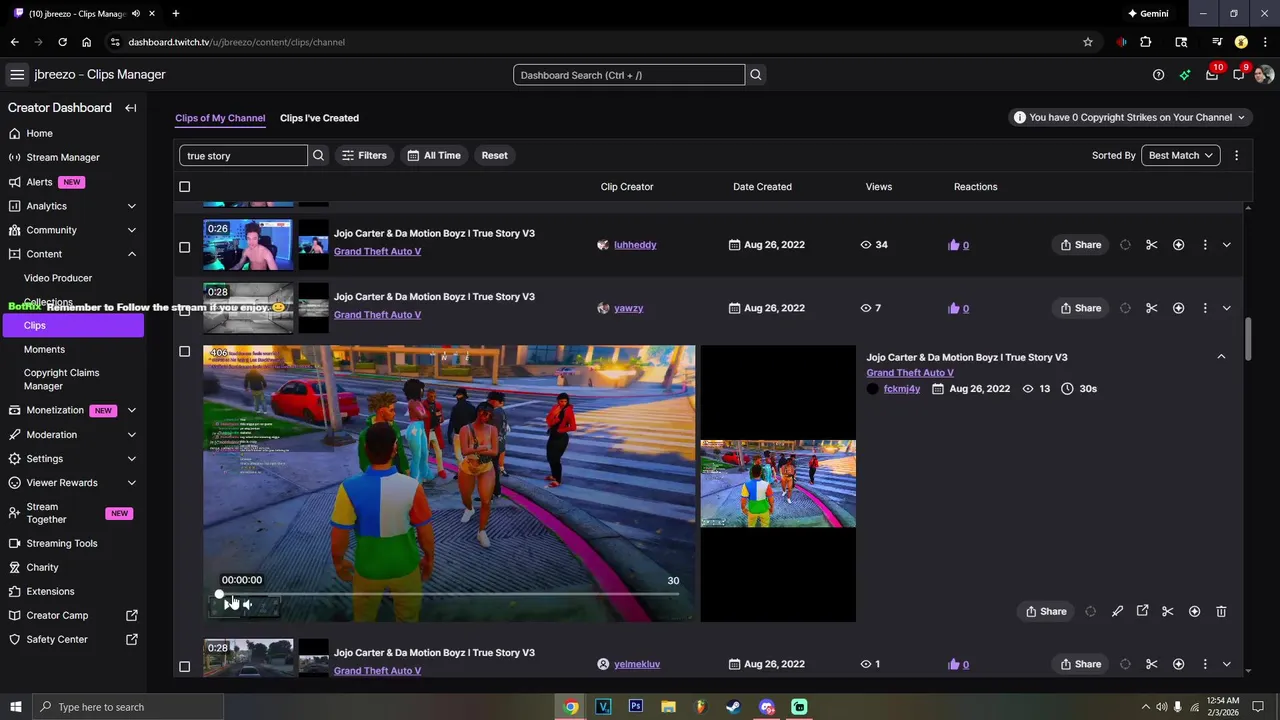Play the expanded clip video
This screenshot has width=1280, height=720.
point(227,604)
